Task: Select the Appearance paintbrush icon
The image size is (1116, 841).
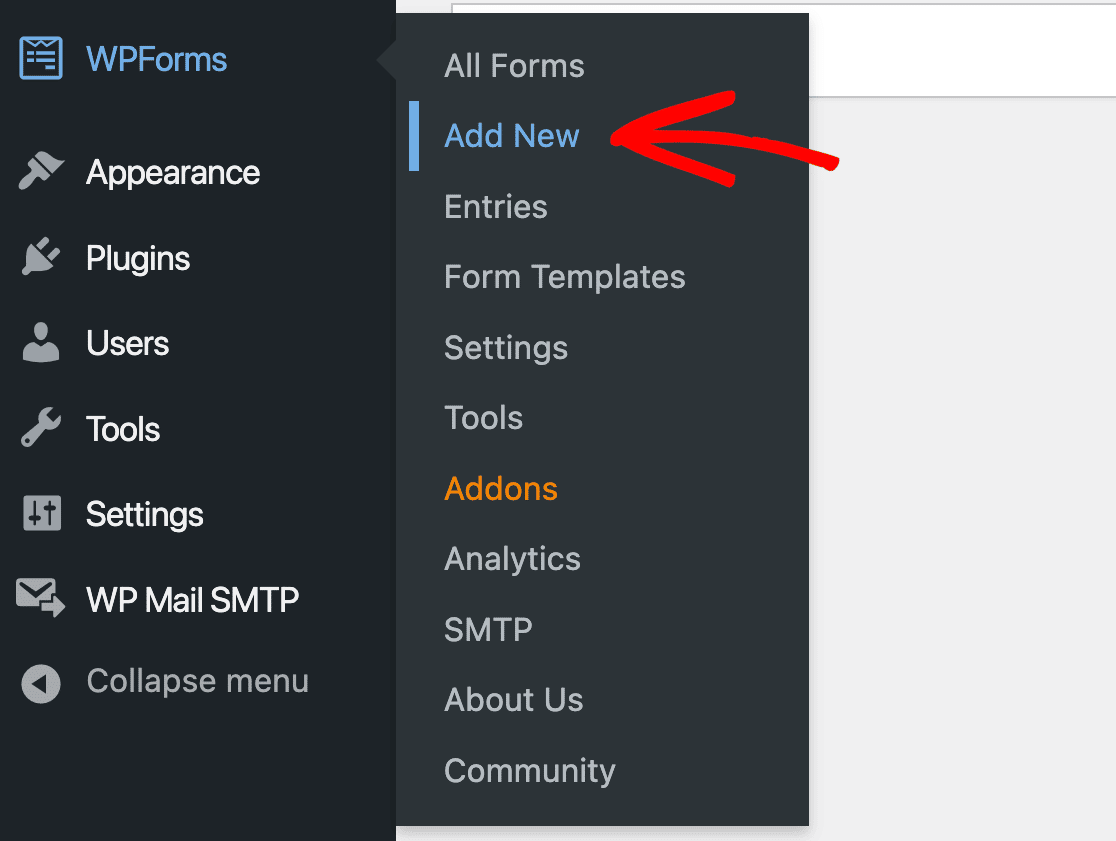Action: pos(39,171)
